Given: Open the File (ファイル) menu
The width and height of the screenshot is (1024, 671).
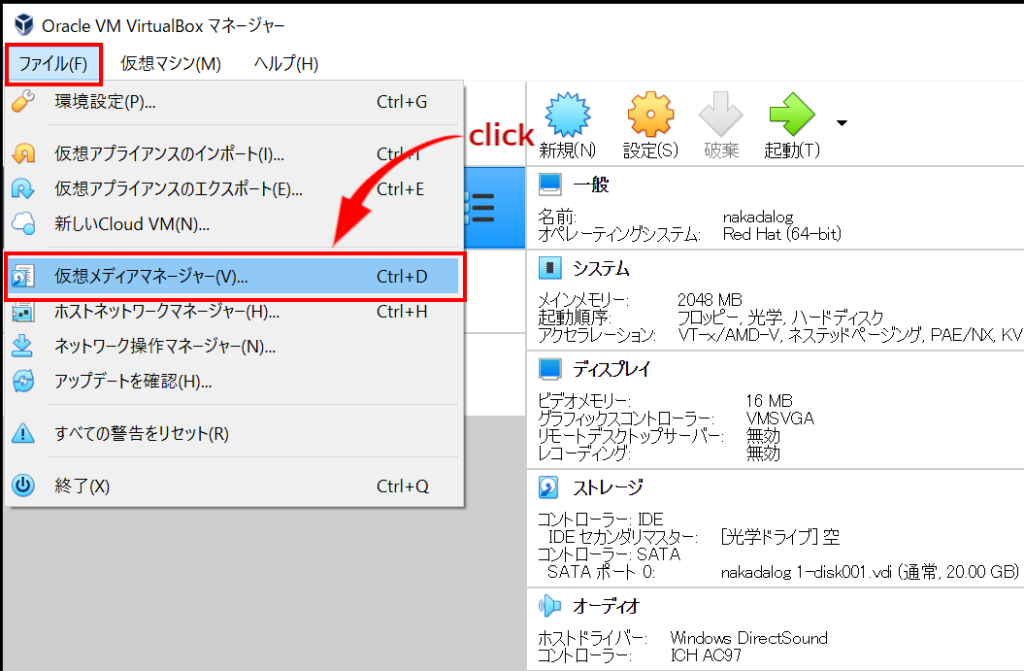Looking at the screenshot, I should coord(53,64).
